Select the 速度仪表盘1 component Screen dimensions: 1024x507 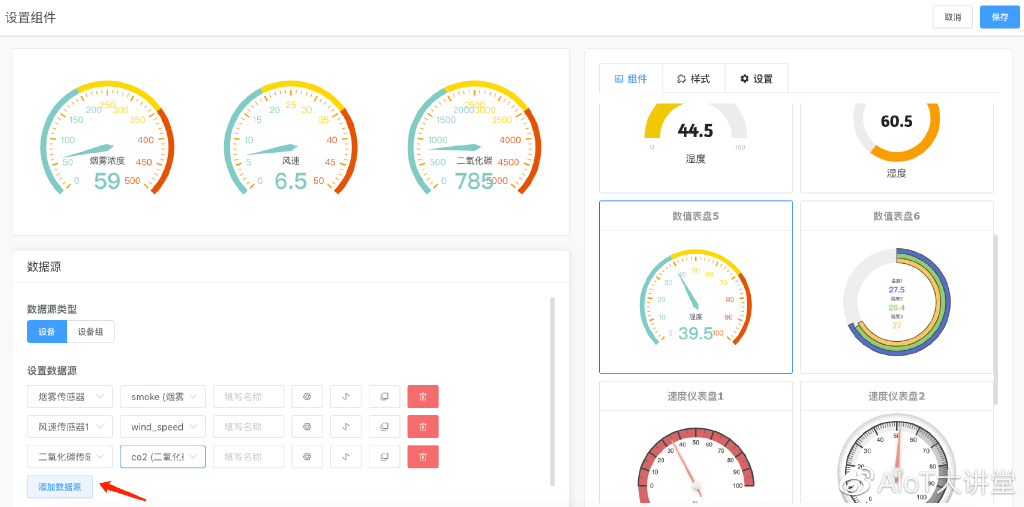click(696, 444)
